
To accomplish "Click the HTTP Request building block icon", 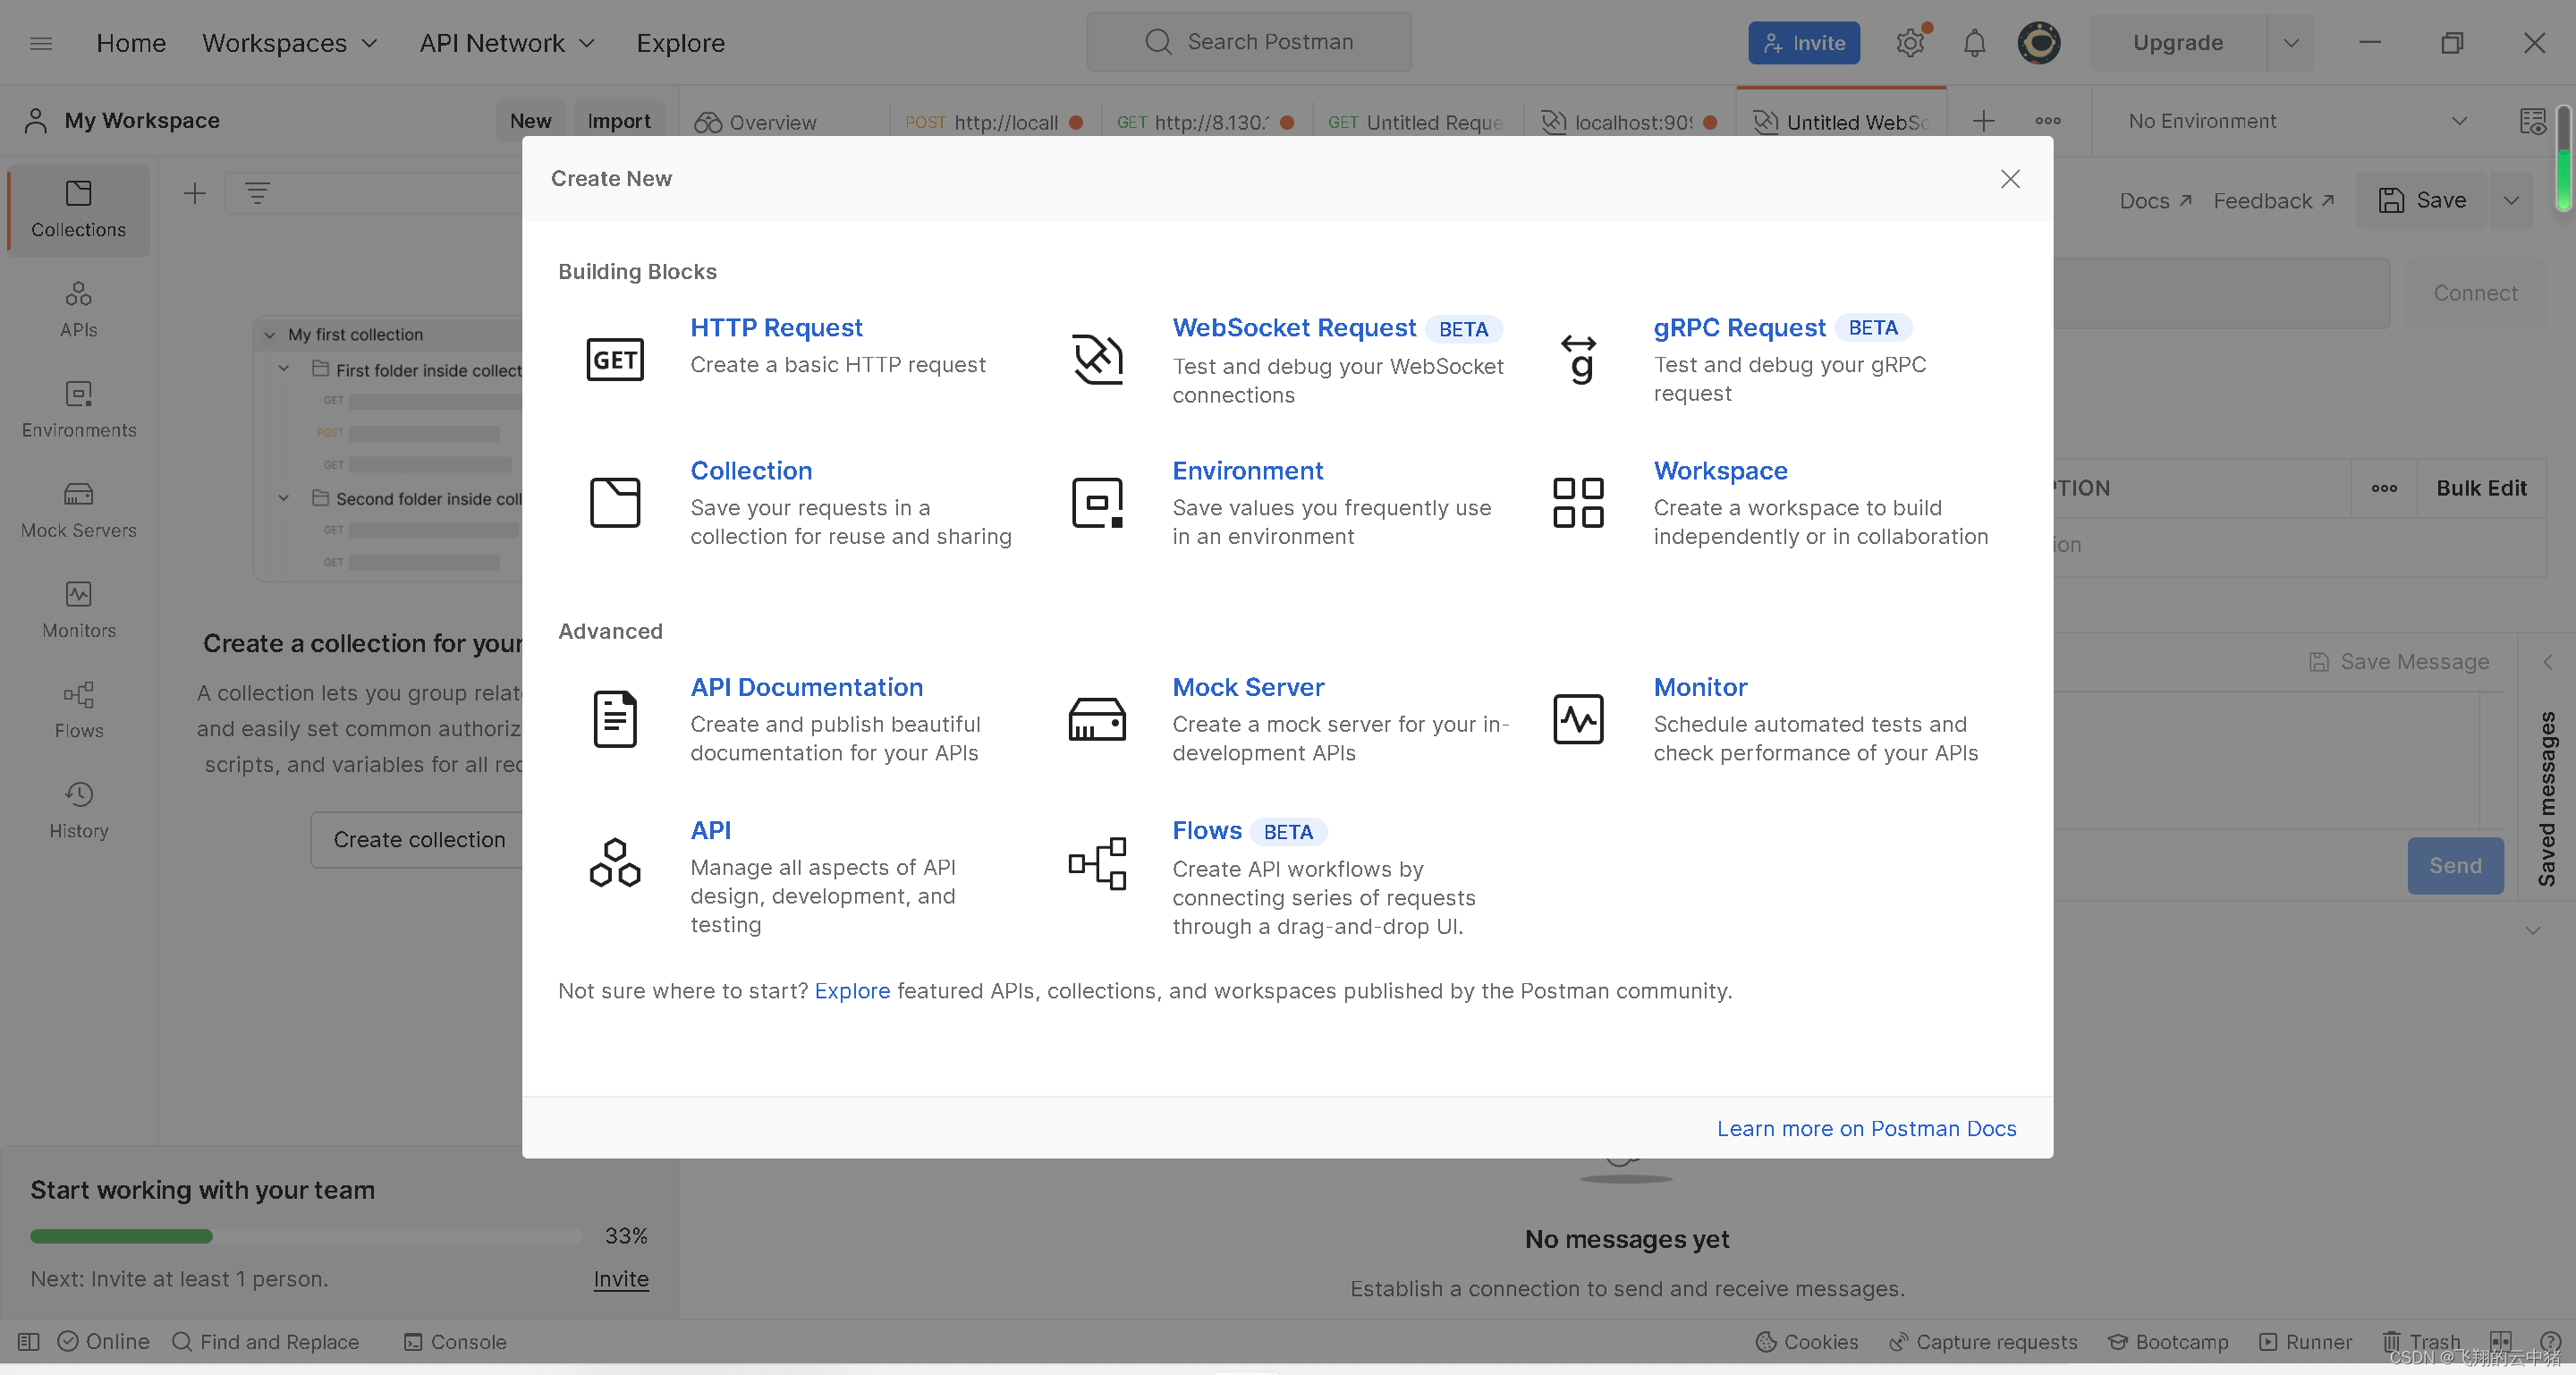I will pyautogui.click(x=615, y=356).
